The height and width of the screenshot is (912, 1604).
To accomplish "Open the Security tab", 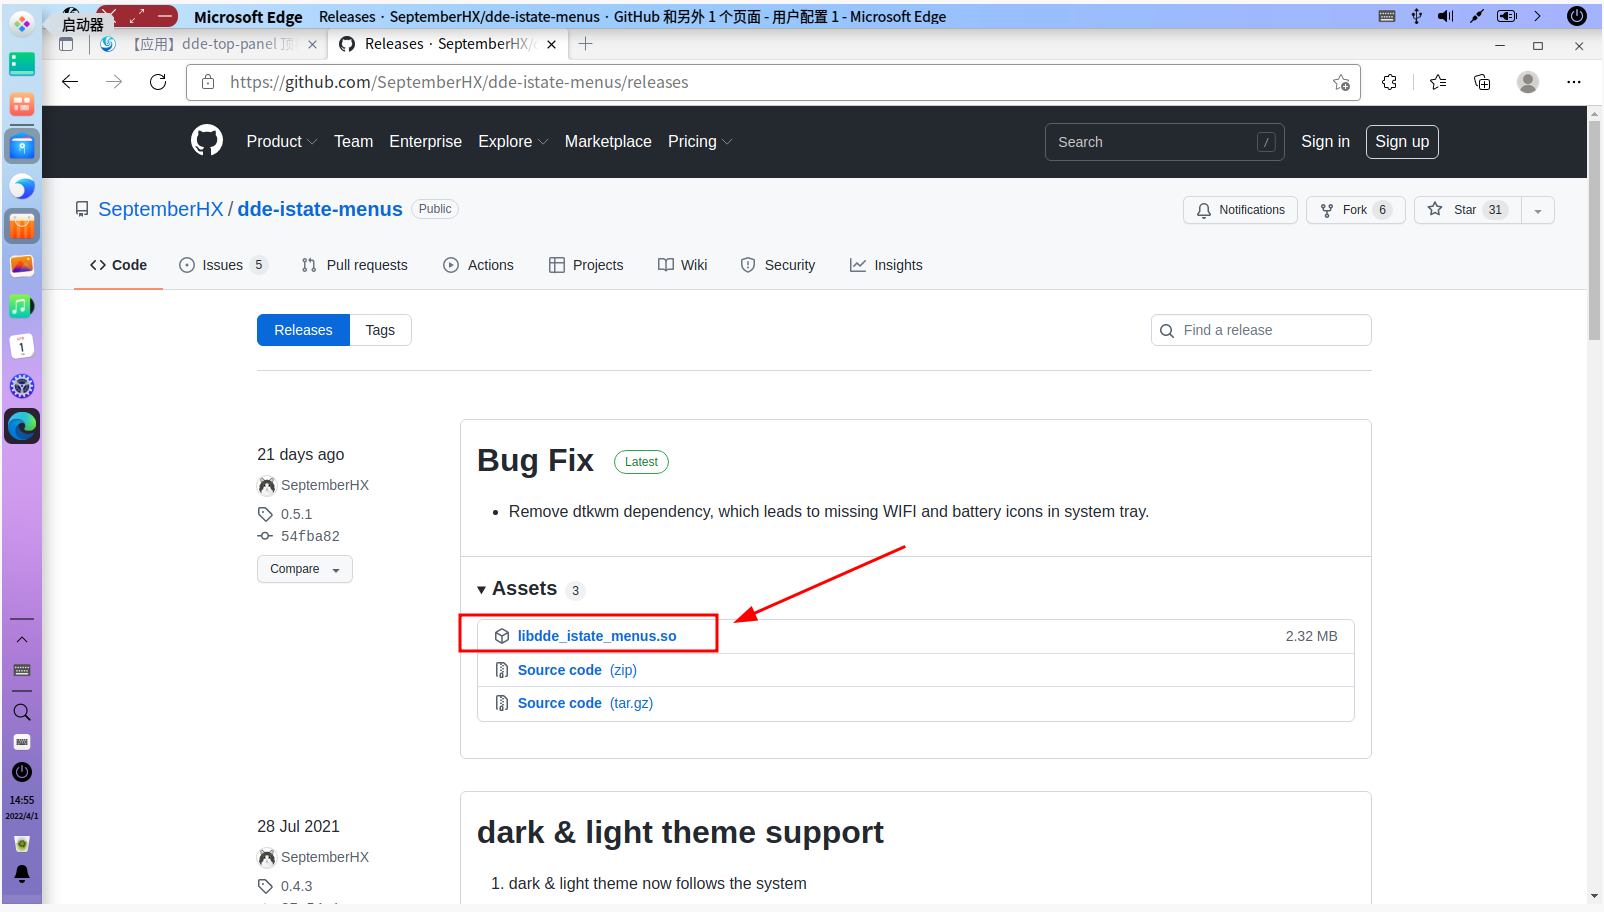I will [778, 265].
